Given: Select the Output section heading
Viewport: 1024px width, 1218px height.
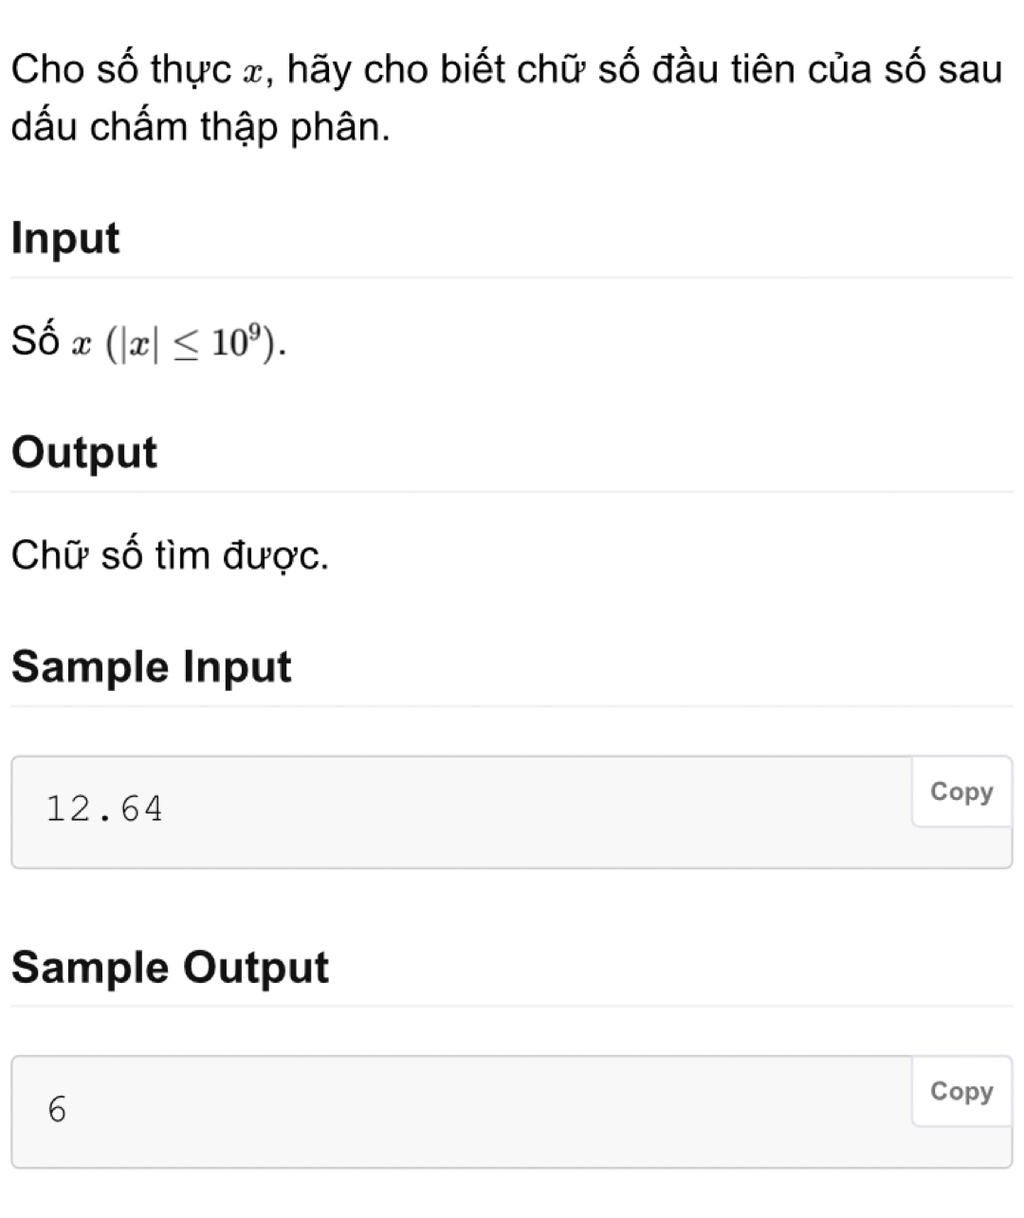Looking at the screenshot, I should [84, 452].
